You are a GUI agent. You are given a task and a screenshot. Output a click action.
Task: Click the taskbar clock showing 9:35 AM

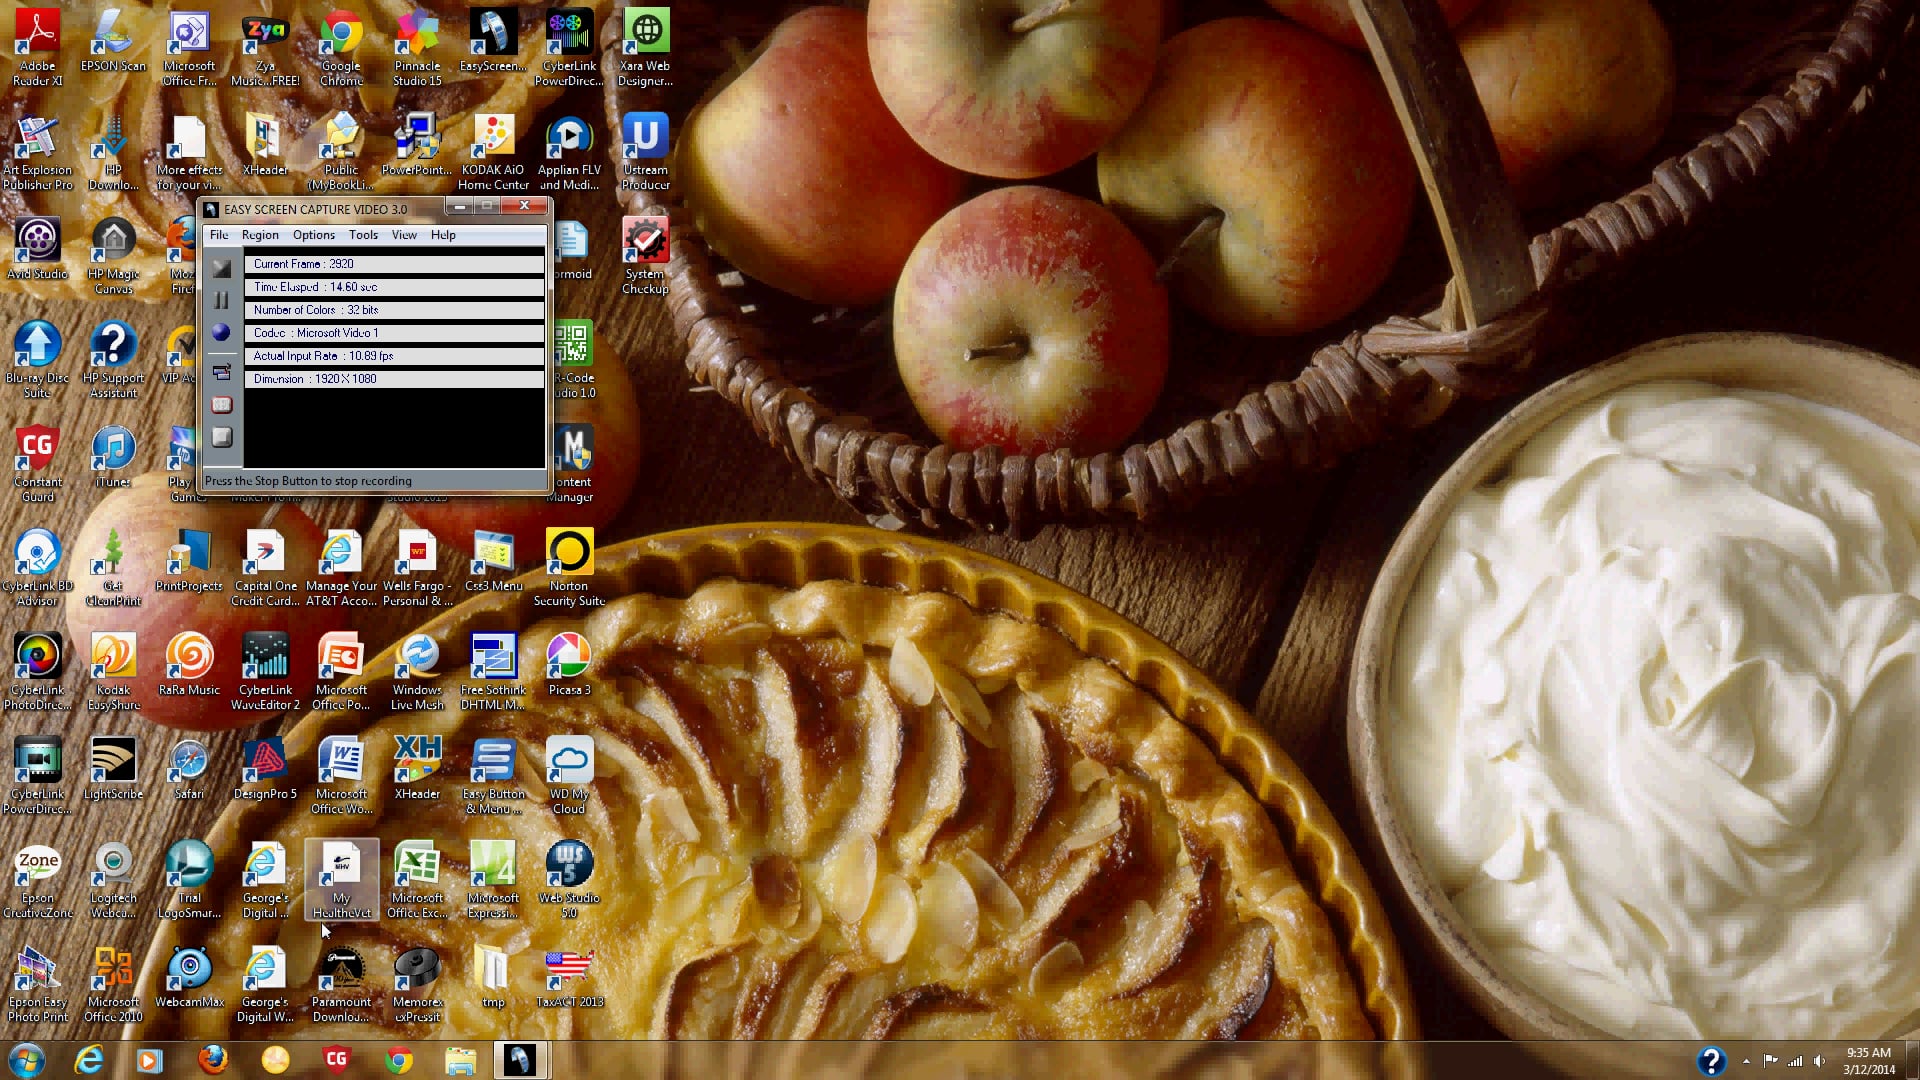[x=1868, y=1060]
